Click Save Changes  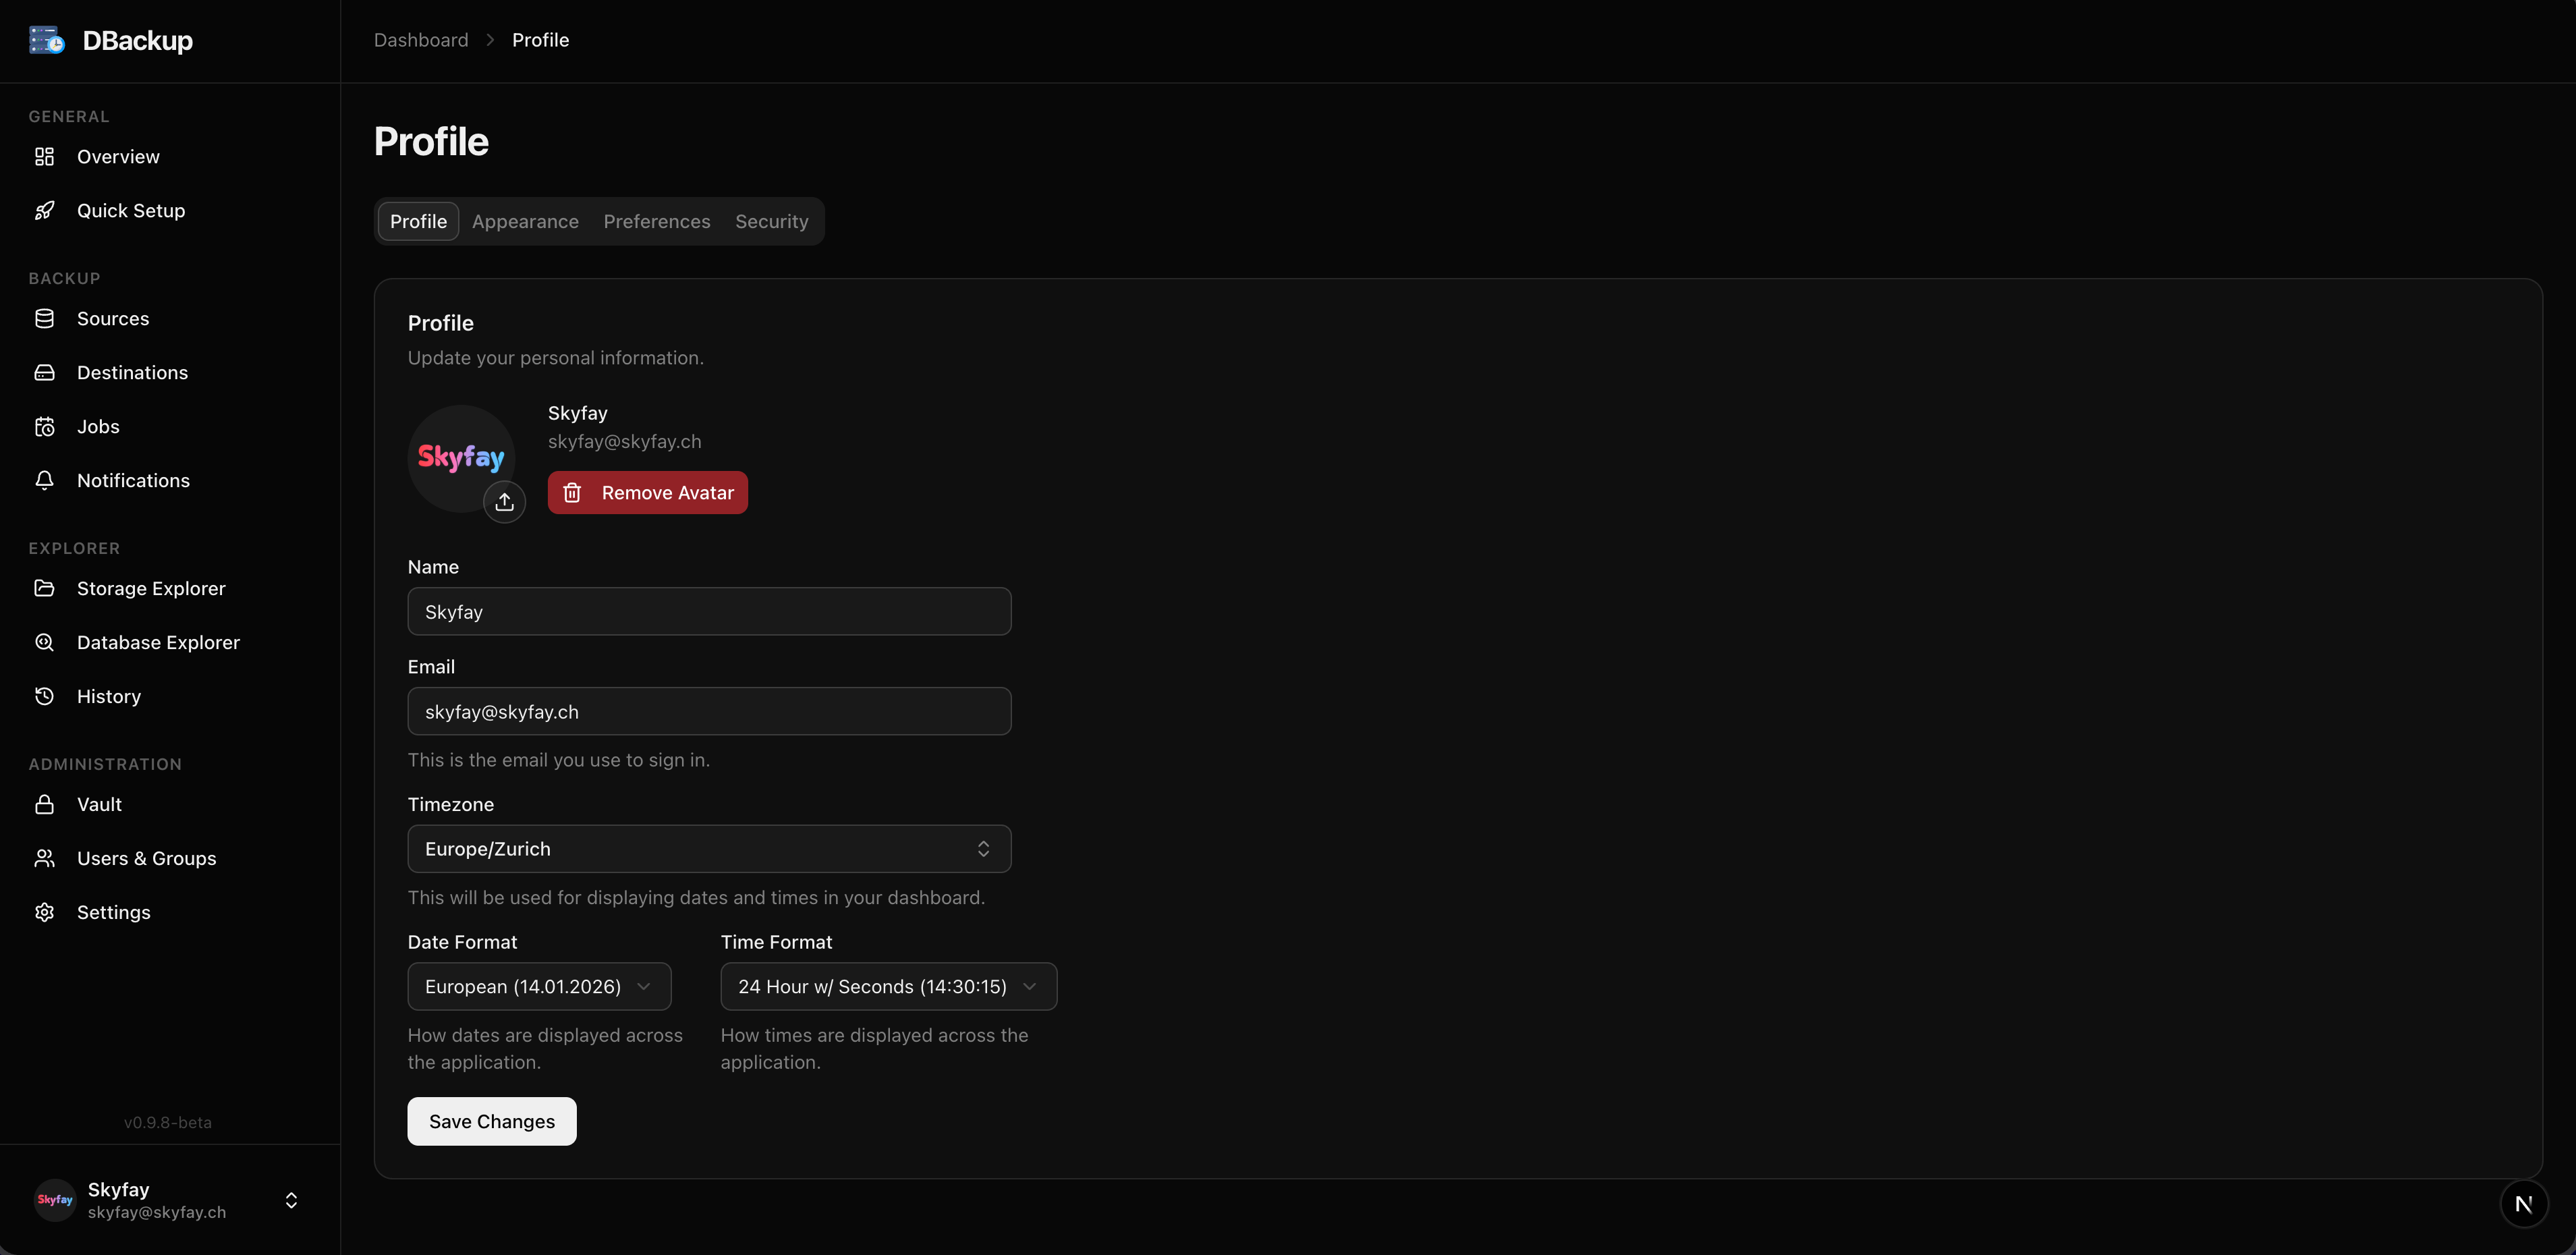[491, 1121]
